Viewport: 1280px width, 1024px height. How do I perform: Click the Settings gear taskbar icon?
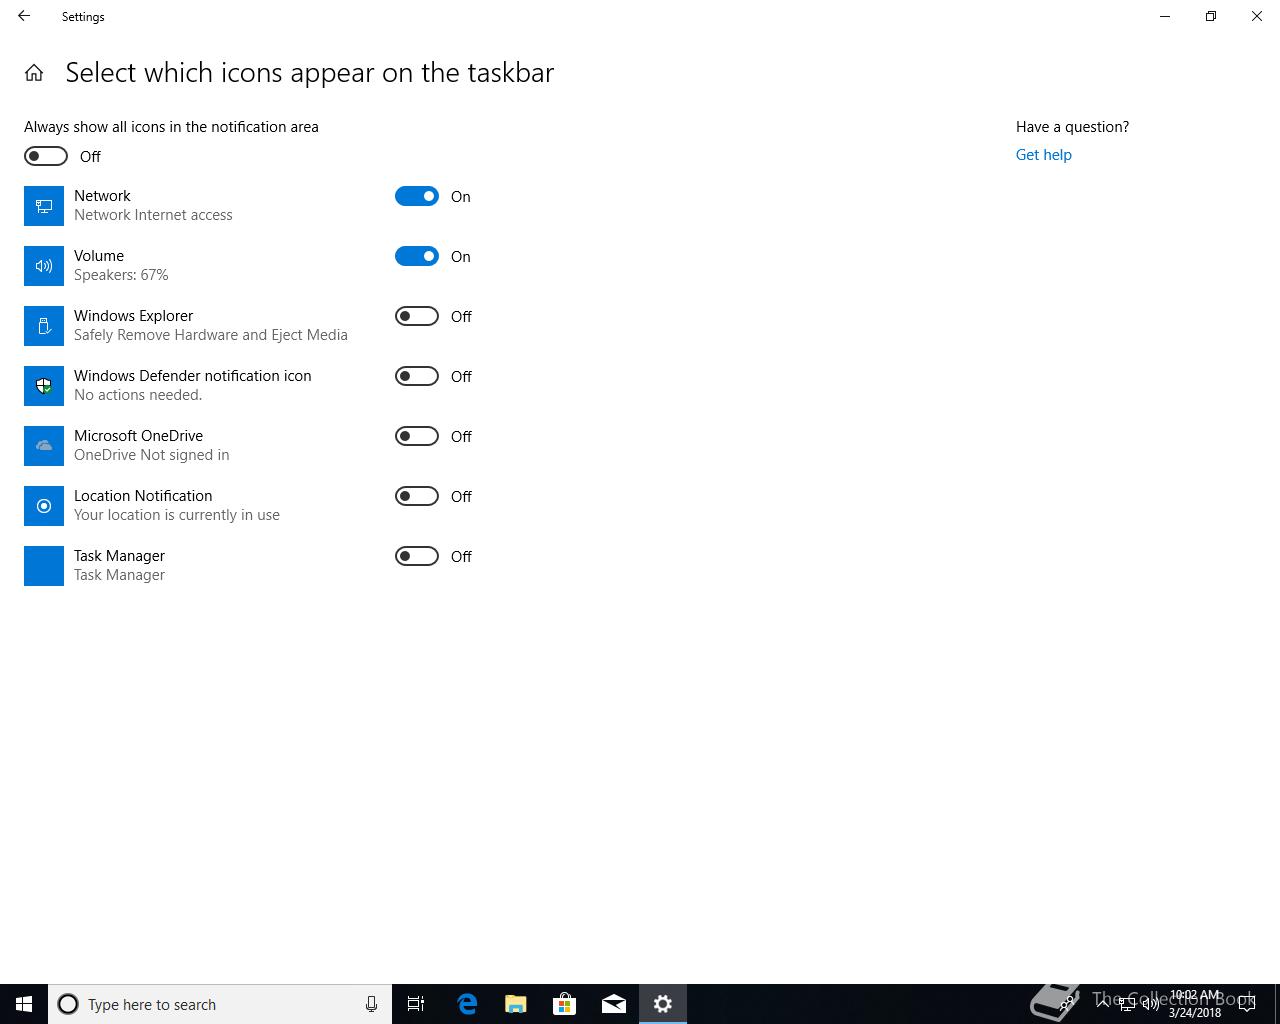pos(663,1004)
